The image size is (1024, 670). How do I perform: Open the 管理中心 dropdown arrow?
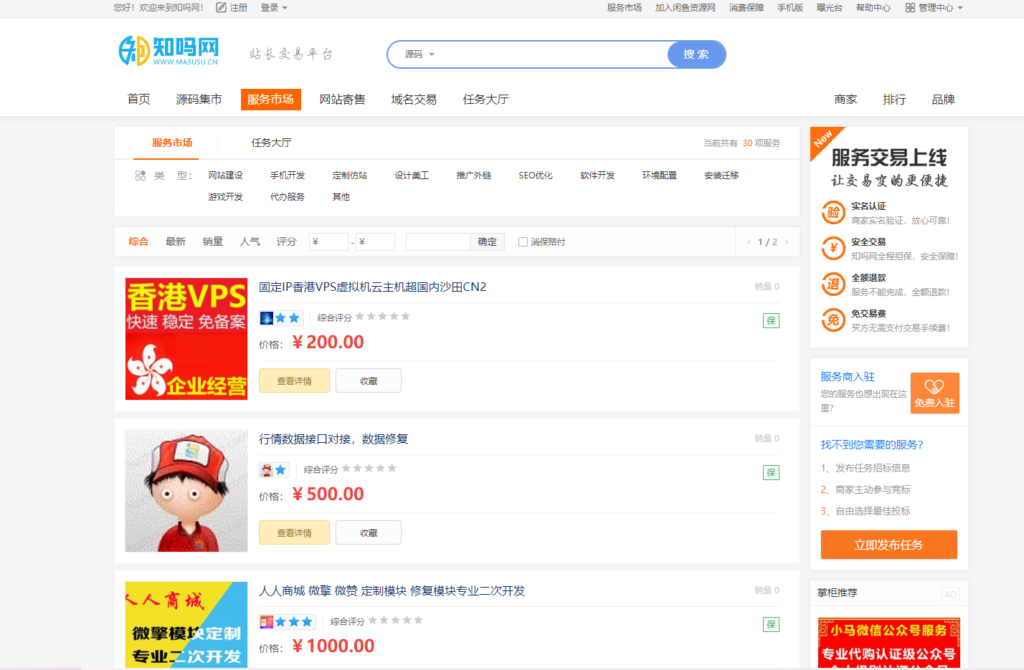click(x=960, y=8)
